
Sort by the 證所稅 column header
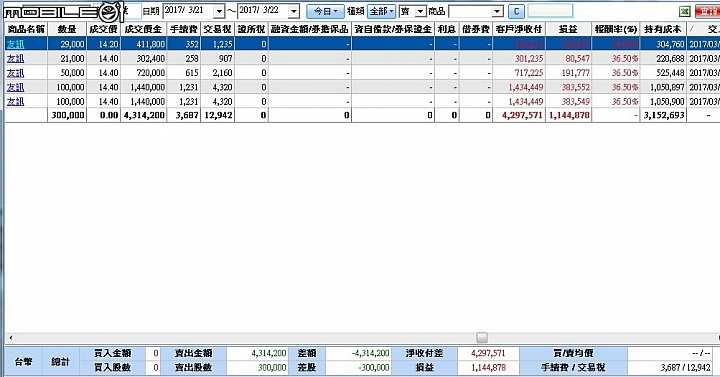252,29
